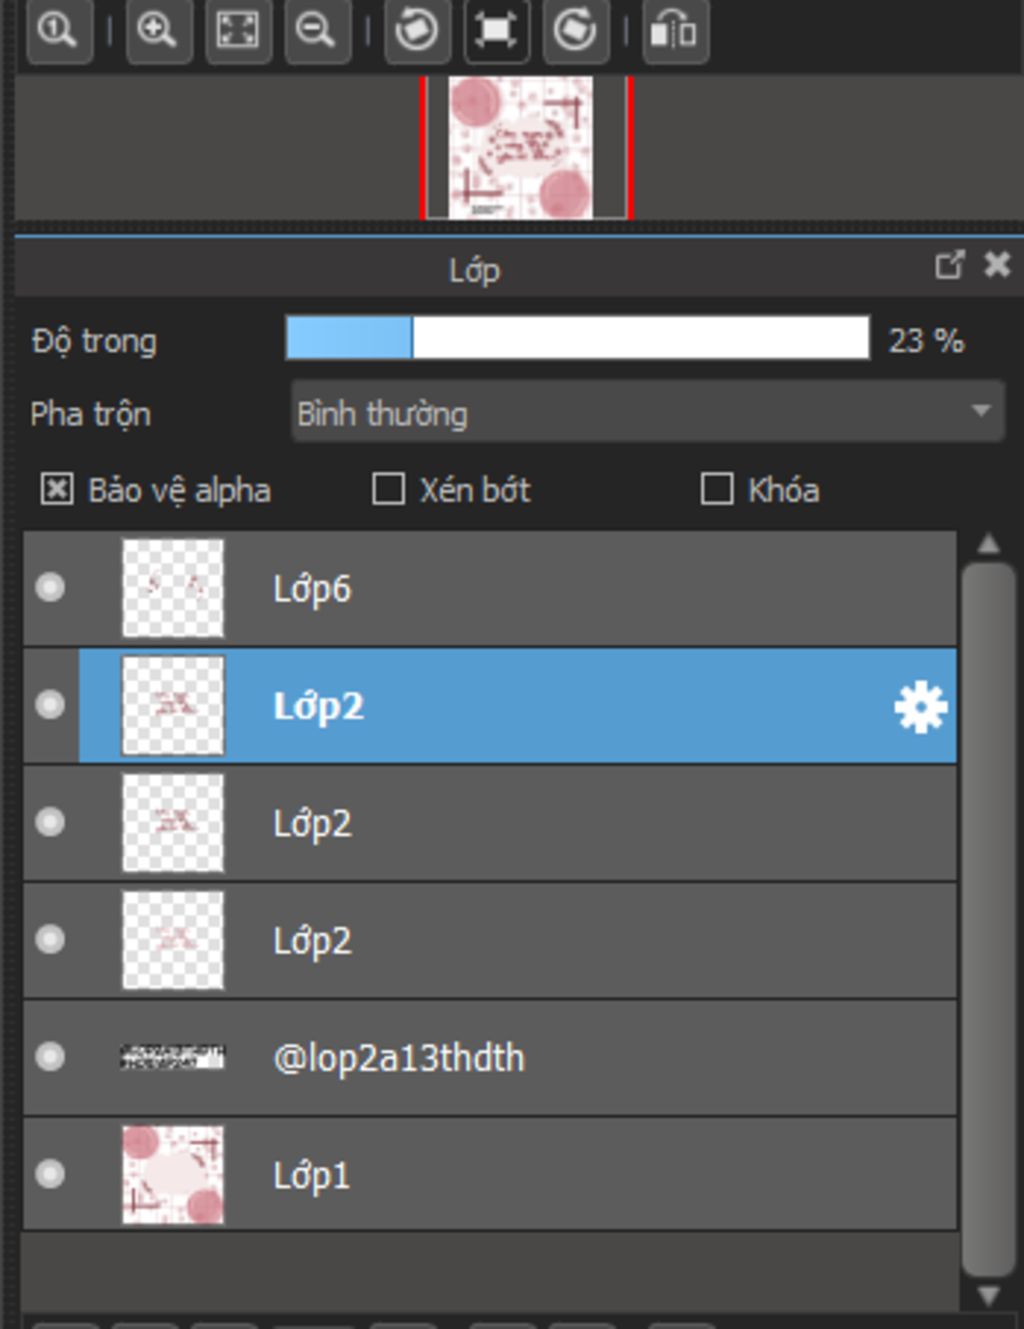The height and width of the screenshot is (1329, 1024).
Task: Rotate canvas right icon
Action: [x=576, y=31]
